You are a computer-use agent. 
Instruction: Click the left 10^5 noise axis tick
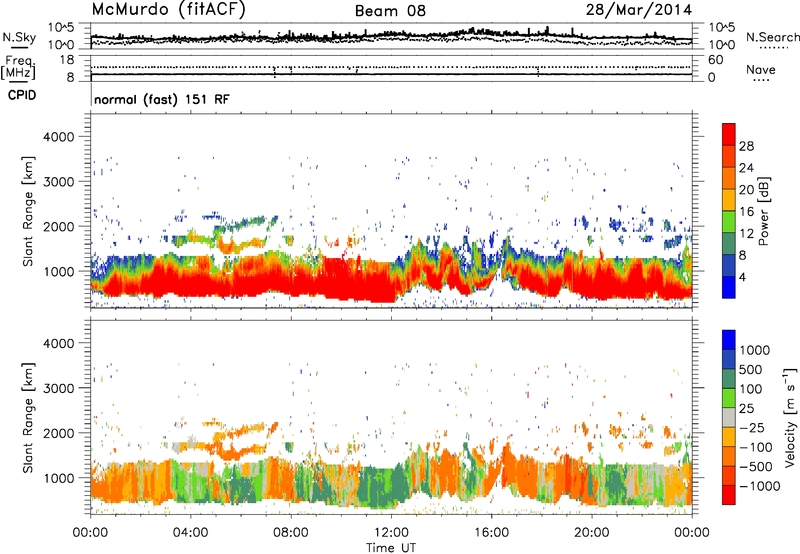61,28
